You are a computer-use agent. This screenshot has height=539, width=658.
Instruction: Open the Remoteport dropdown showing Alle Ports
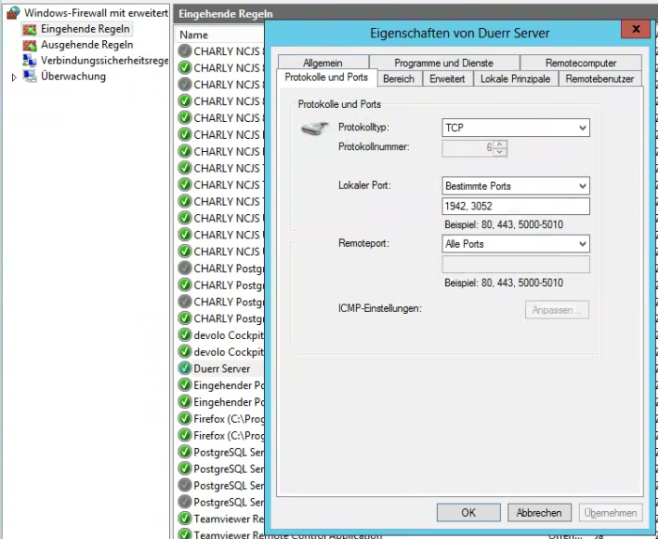click(515, 244)
